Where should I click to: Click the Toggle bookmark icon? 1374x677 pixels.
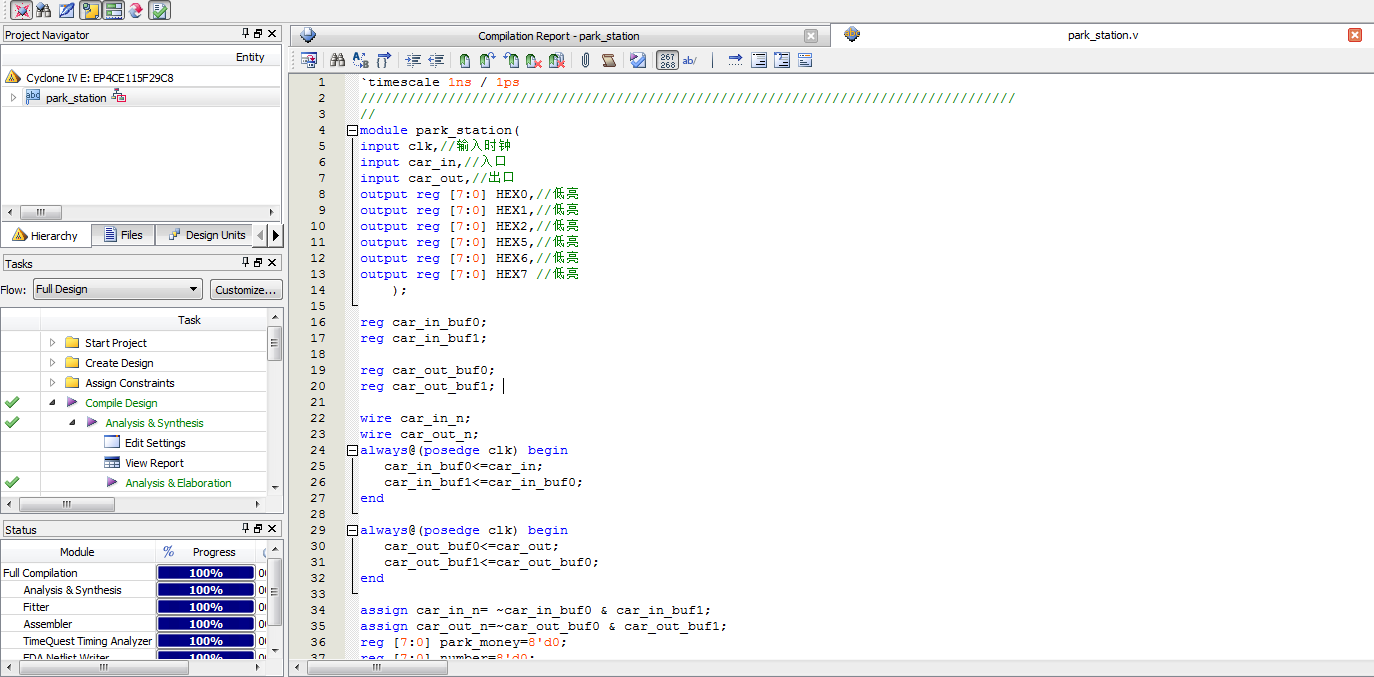click(465, 61)
